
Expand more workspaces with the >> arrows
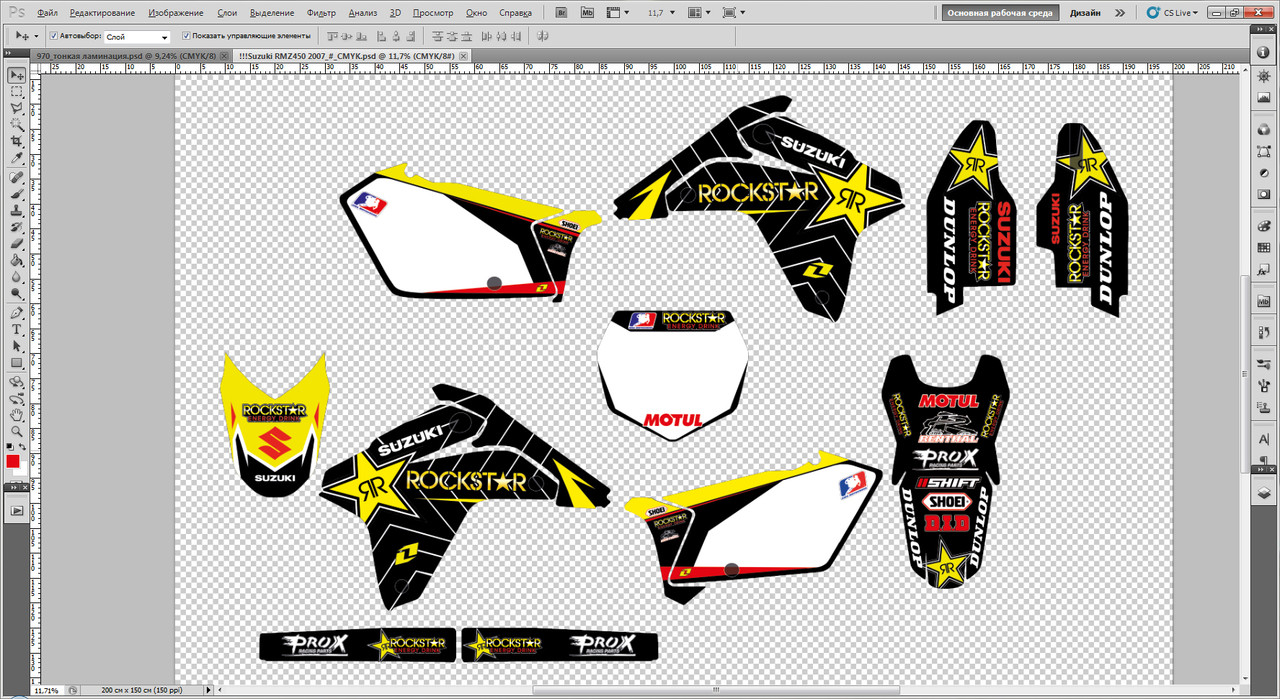coord(1119,13)
